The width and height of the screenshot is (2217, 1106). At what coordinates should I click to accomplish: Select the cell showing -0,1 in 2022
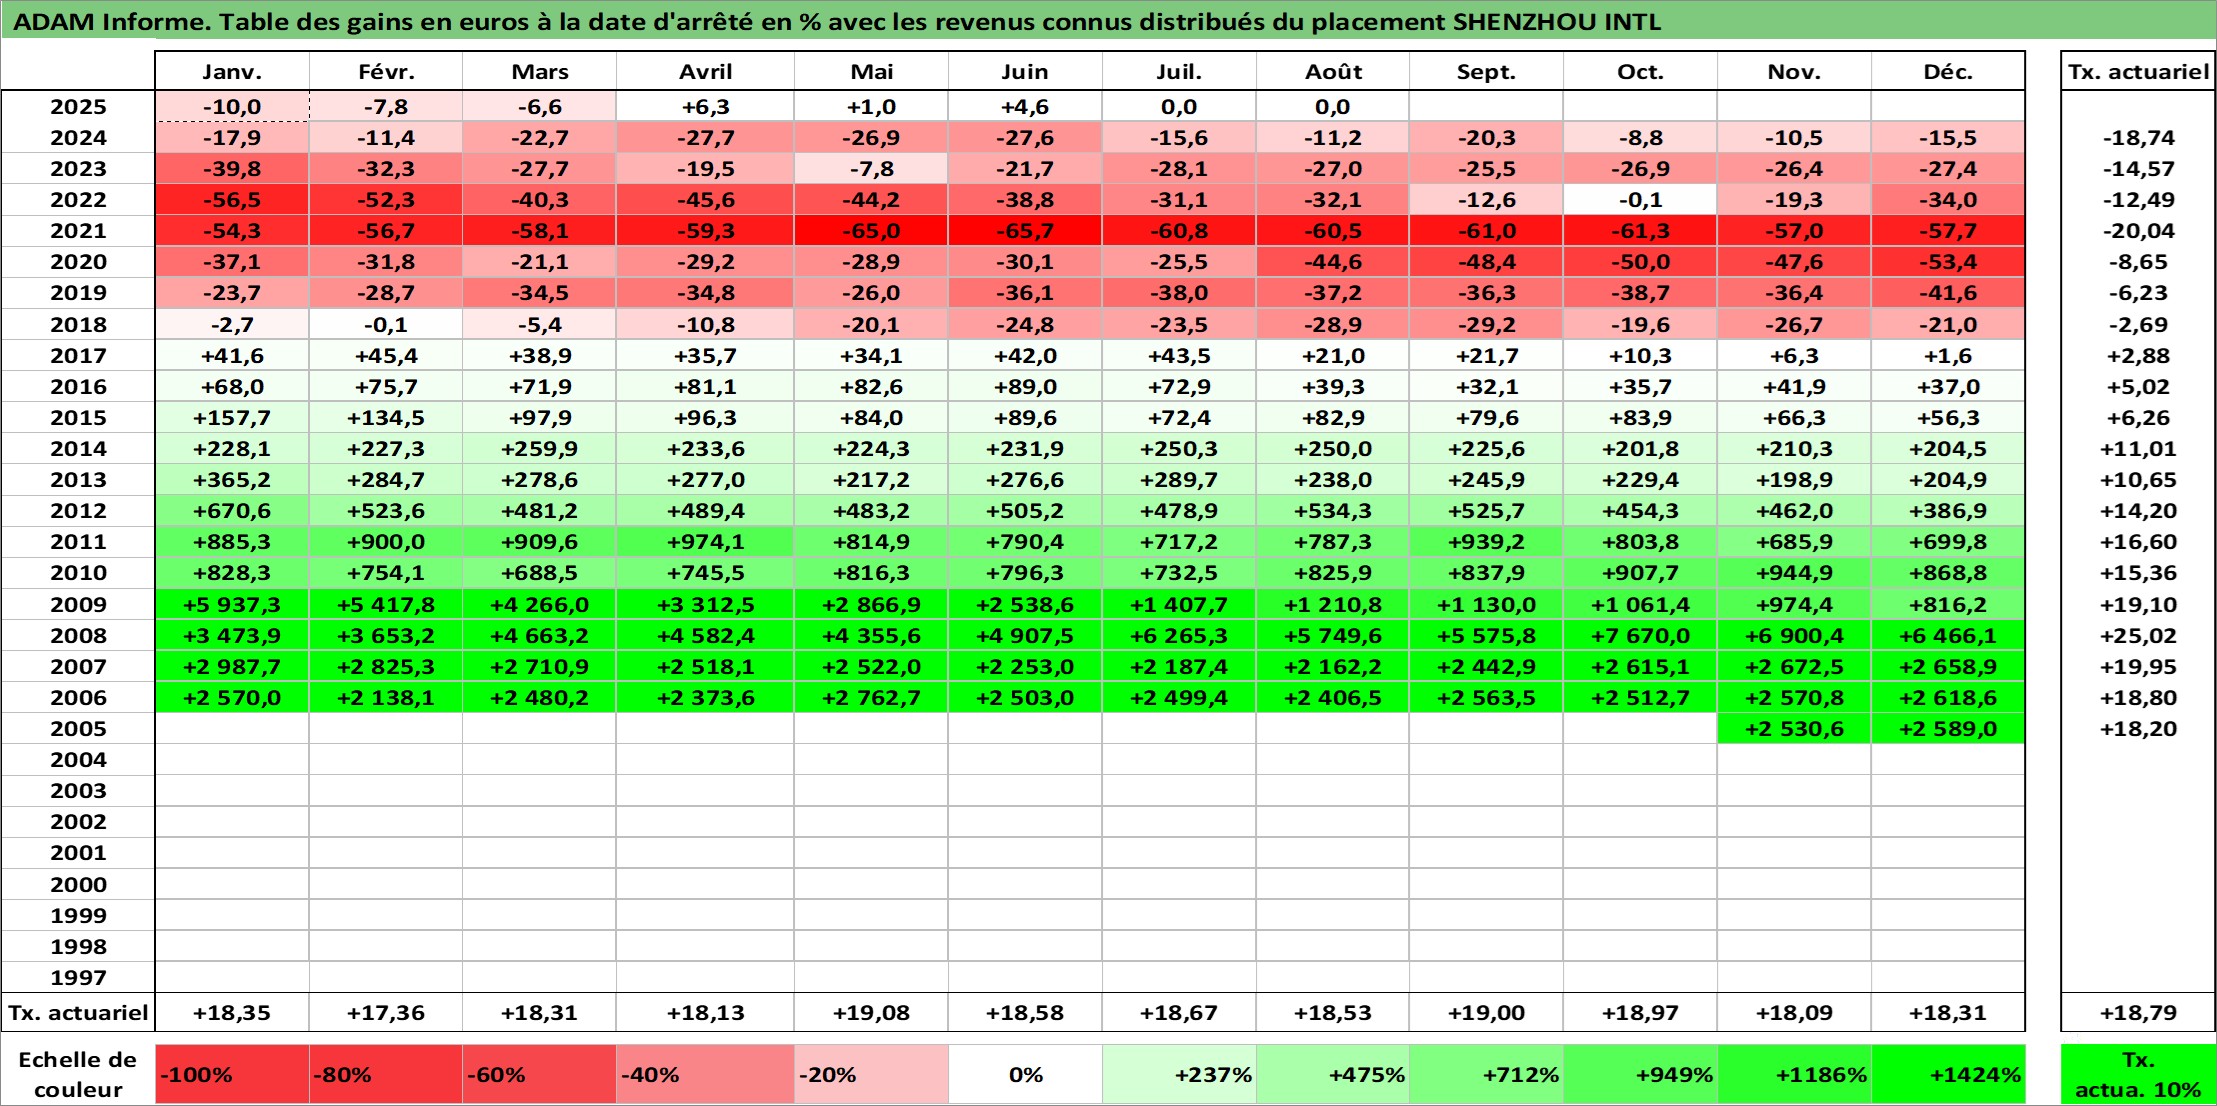click(x=1640, y=200)
